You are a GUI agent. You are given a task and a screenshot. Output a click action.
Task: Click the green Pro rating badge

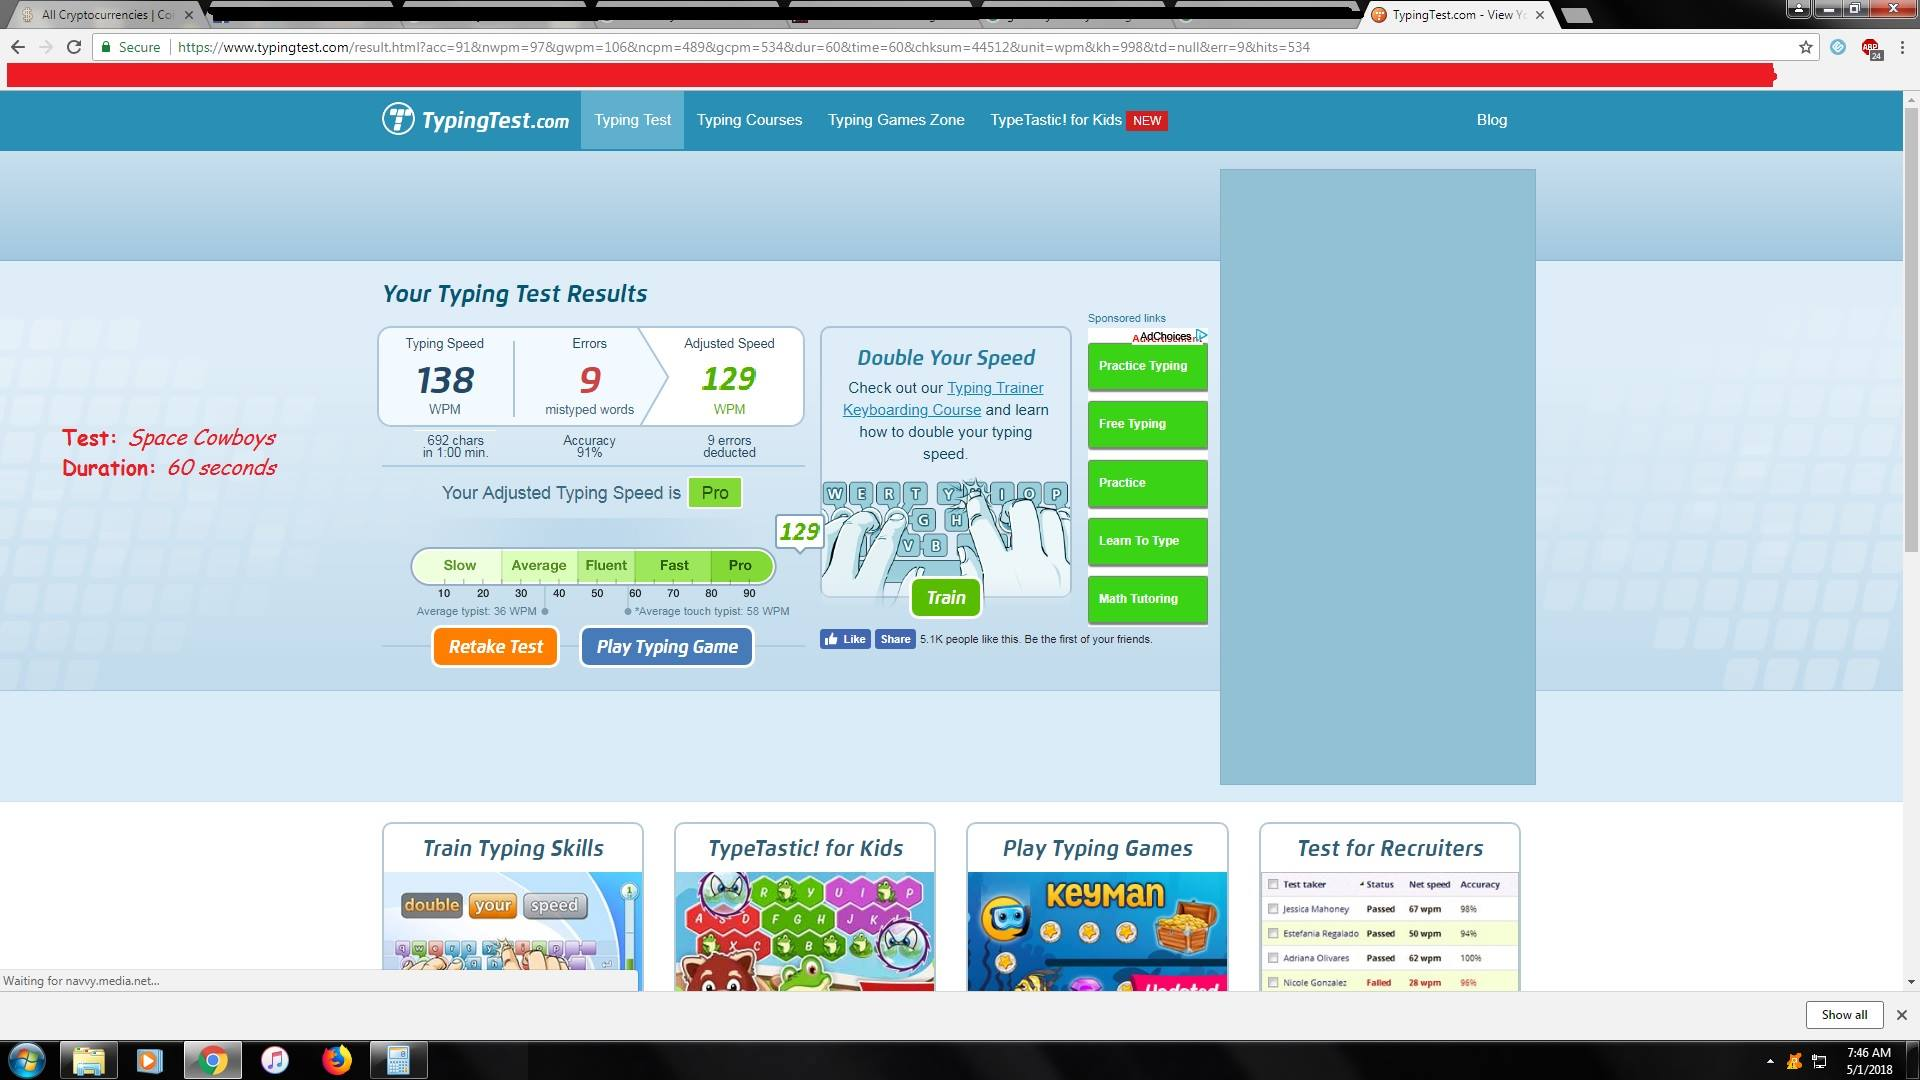[715, 493]
